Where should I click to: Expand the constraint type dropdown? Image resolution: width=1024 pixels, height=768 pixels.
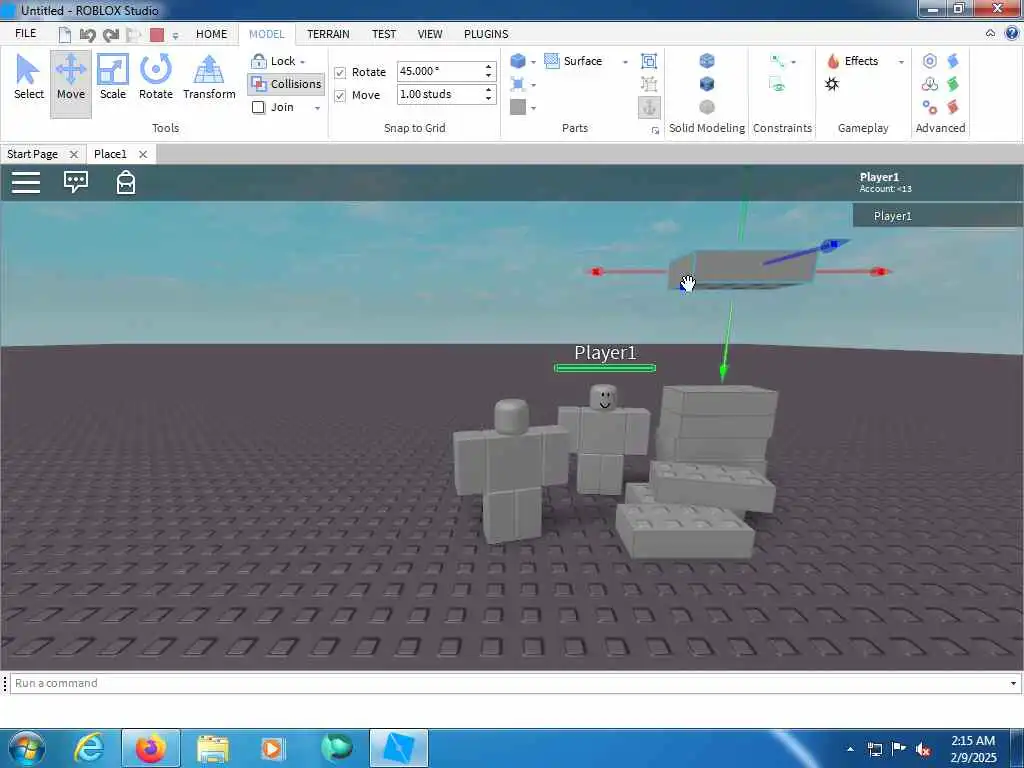point(793,62)
